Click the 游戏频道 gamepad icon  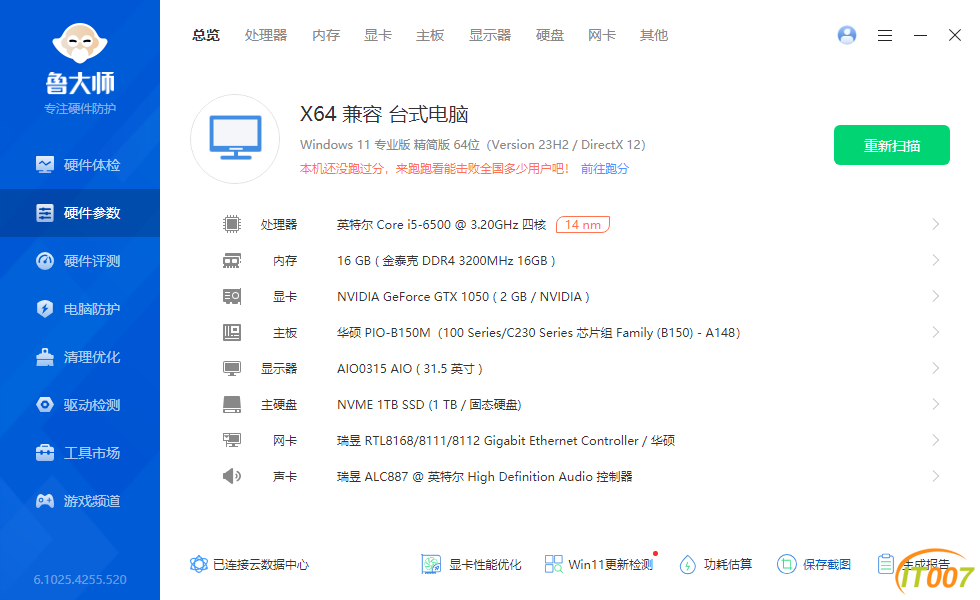tap(45, 501)
